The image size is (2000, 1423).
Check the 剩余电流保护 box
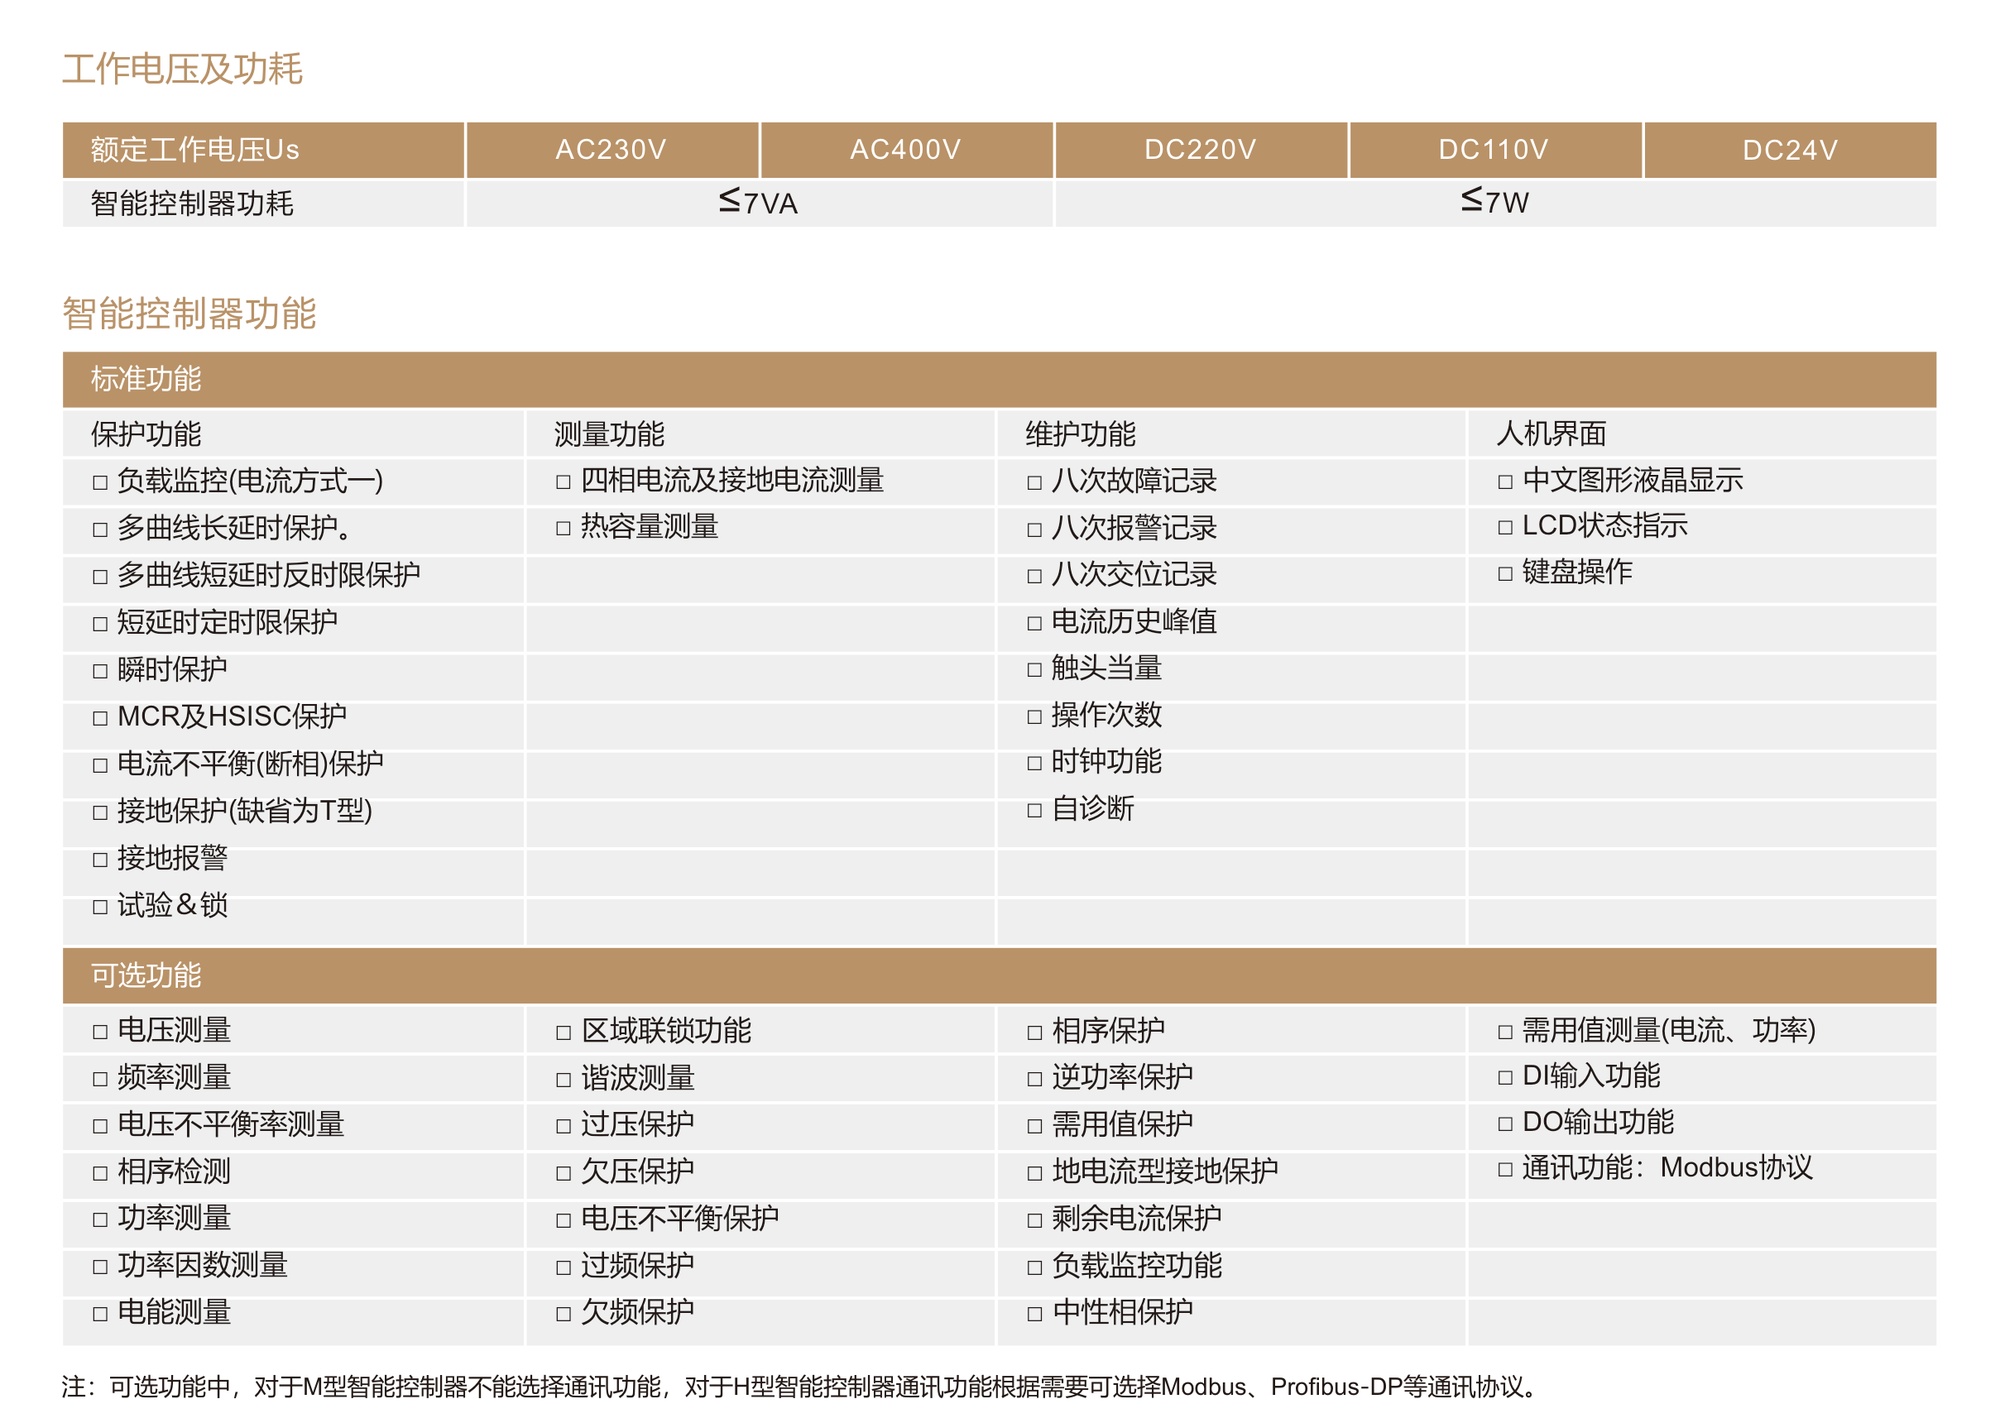tap(1034, 1220)
